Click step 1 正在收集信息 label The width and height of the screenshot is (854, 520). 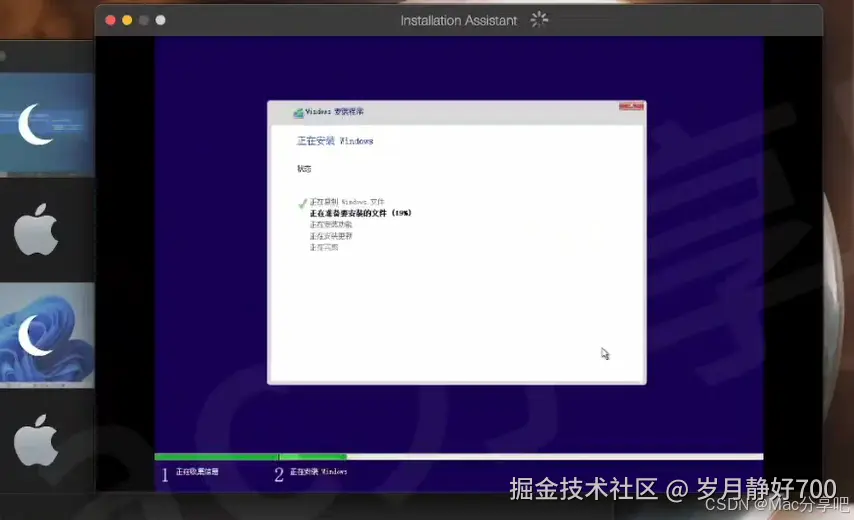click(197, 472)
